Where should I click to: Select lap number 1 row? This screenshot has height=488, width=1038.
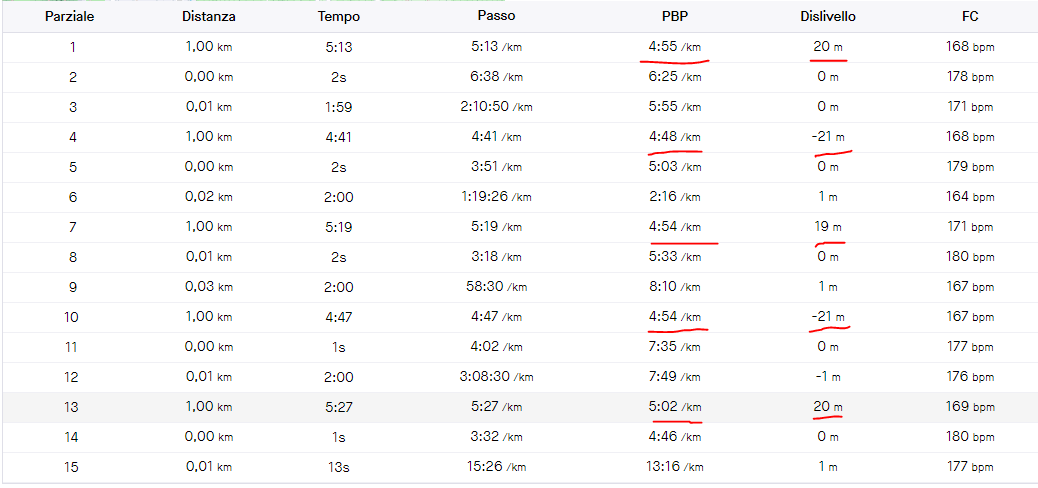(x=72, y=47)
